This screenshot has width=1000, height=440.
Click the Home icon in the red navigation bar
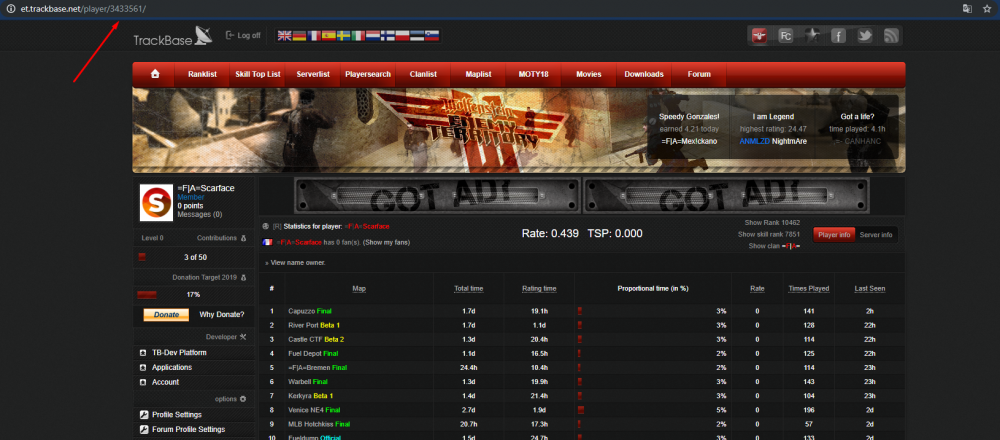pyautogui.click(x=155, y=74)
